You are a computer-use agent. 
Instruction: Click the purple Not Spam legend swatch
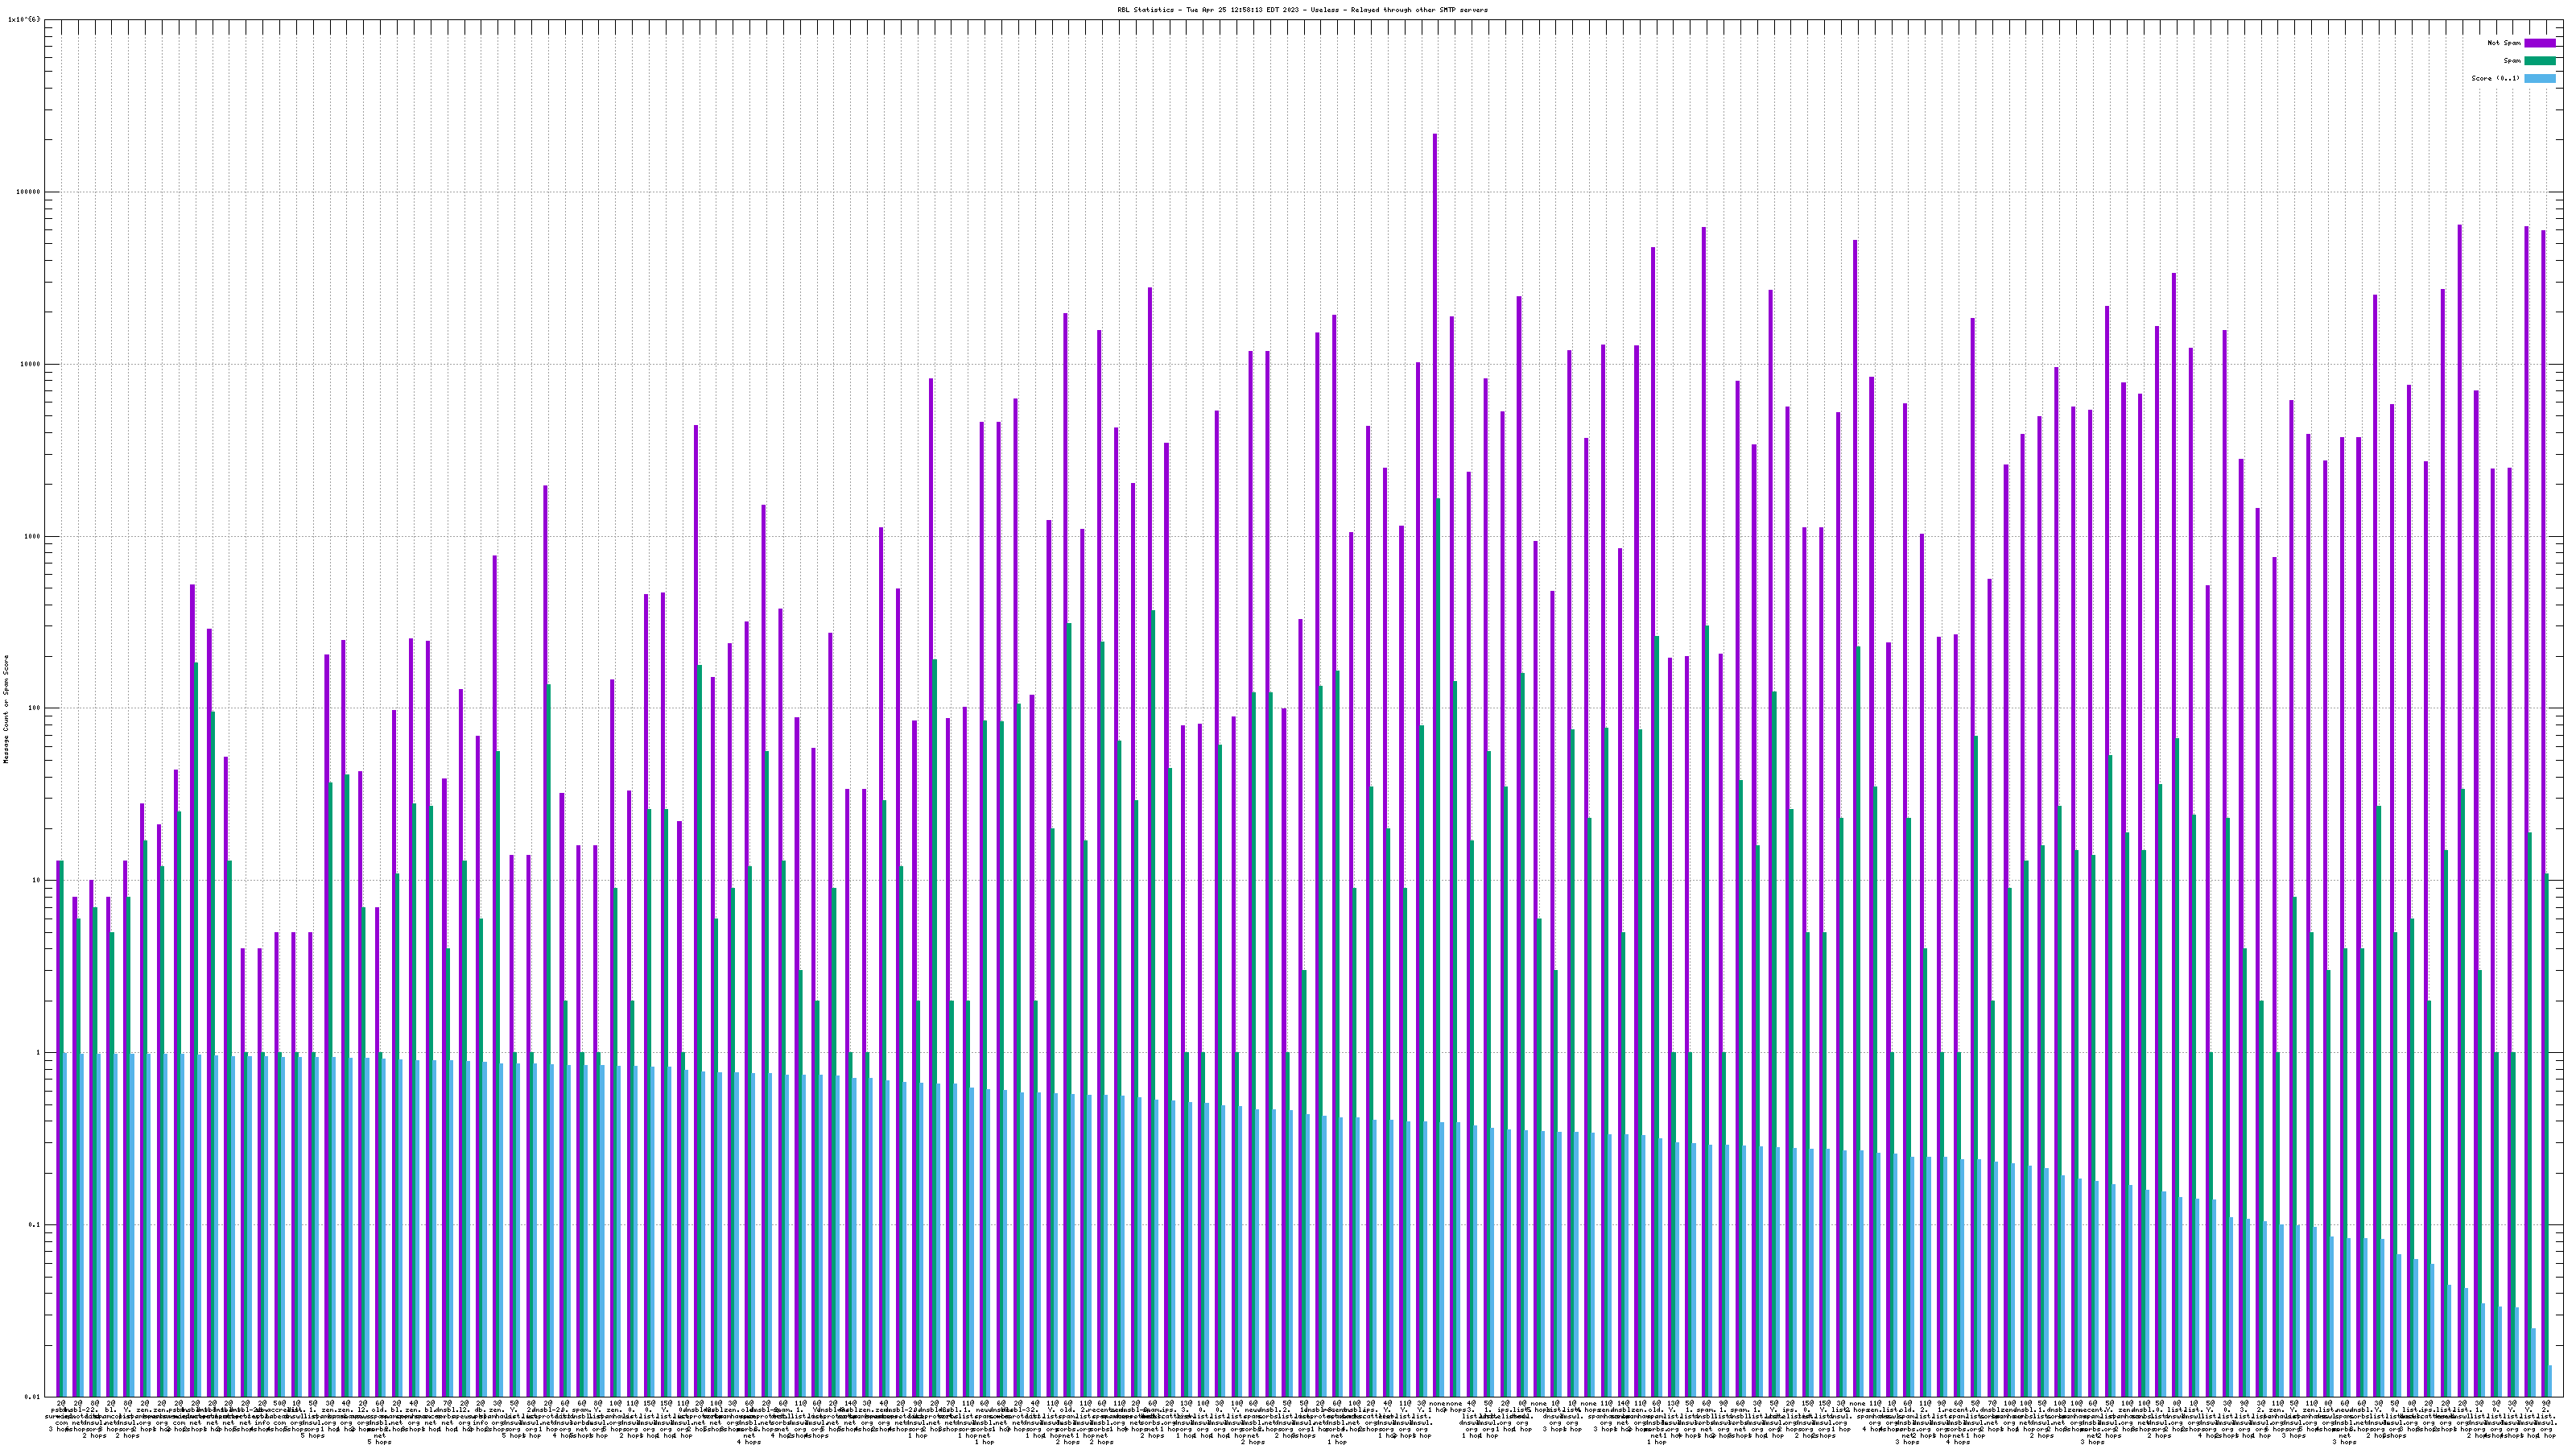[x=2539, y=43]
